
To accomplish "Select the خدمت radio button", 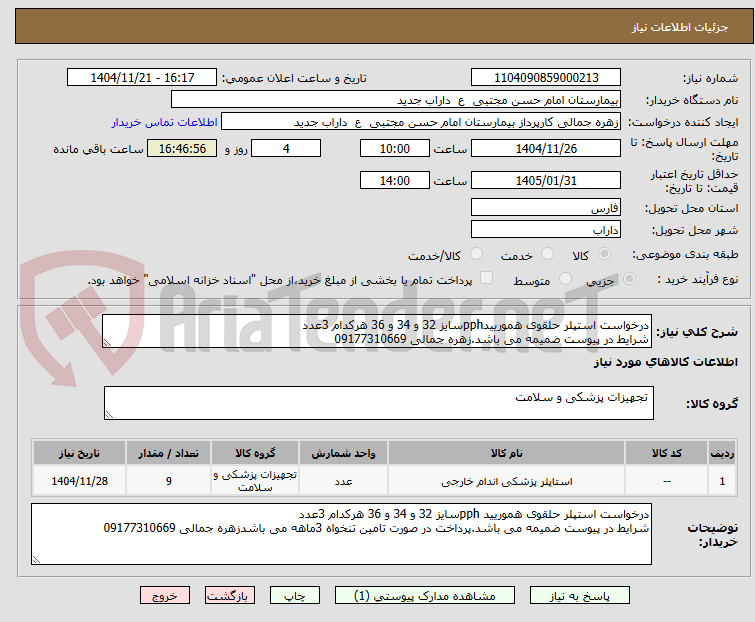I will tap(547, 254).
